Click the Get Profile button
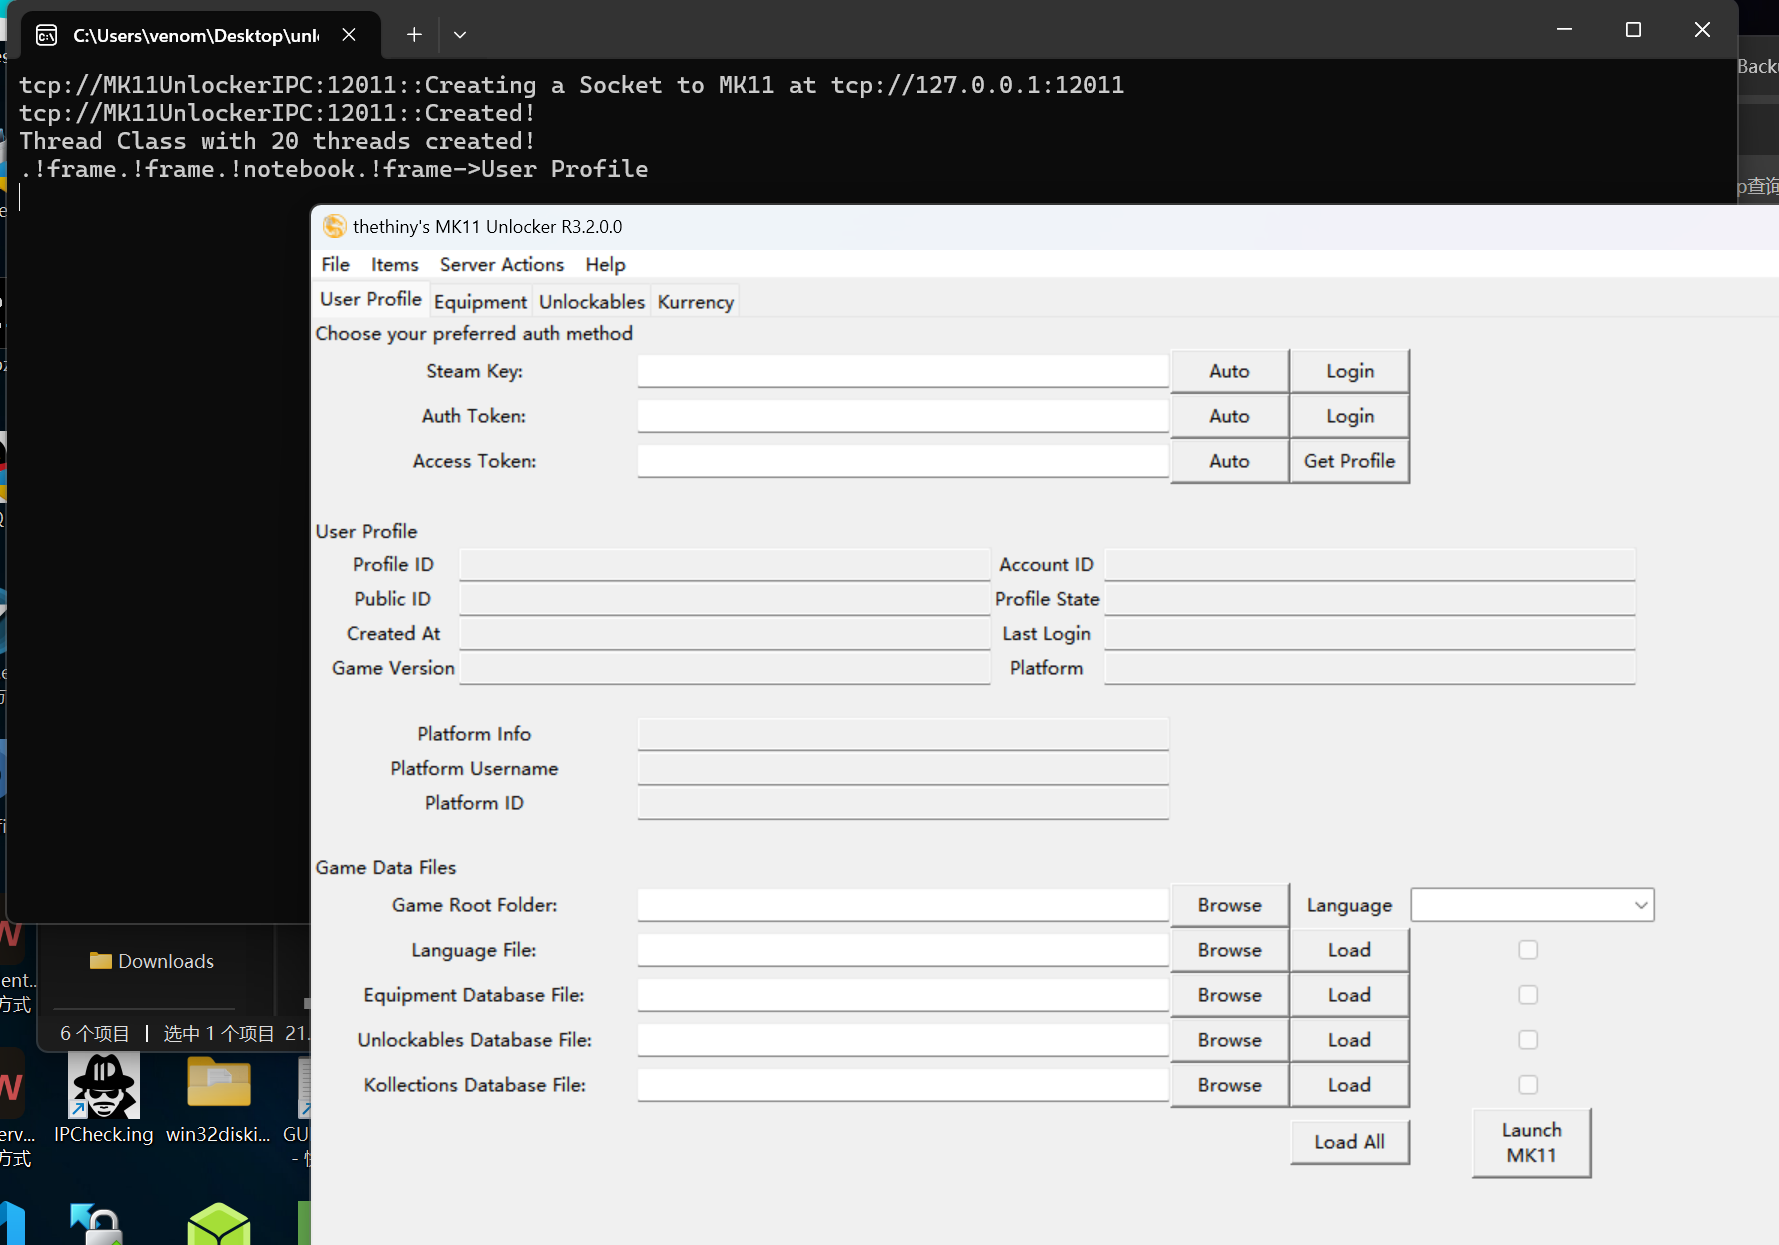 tap(1349, 461)
